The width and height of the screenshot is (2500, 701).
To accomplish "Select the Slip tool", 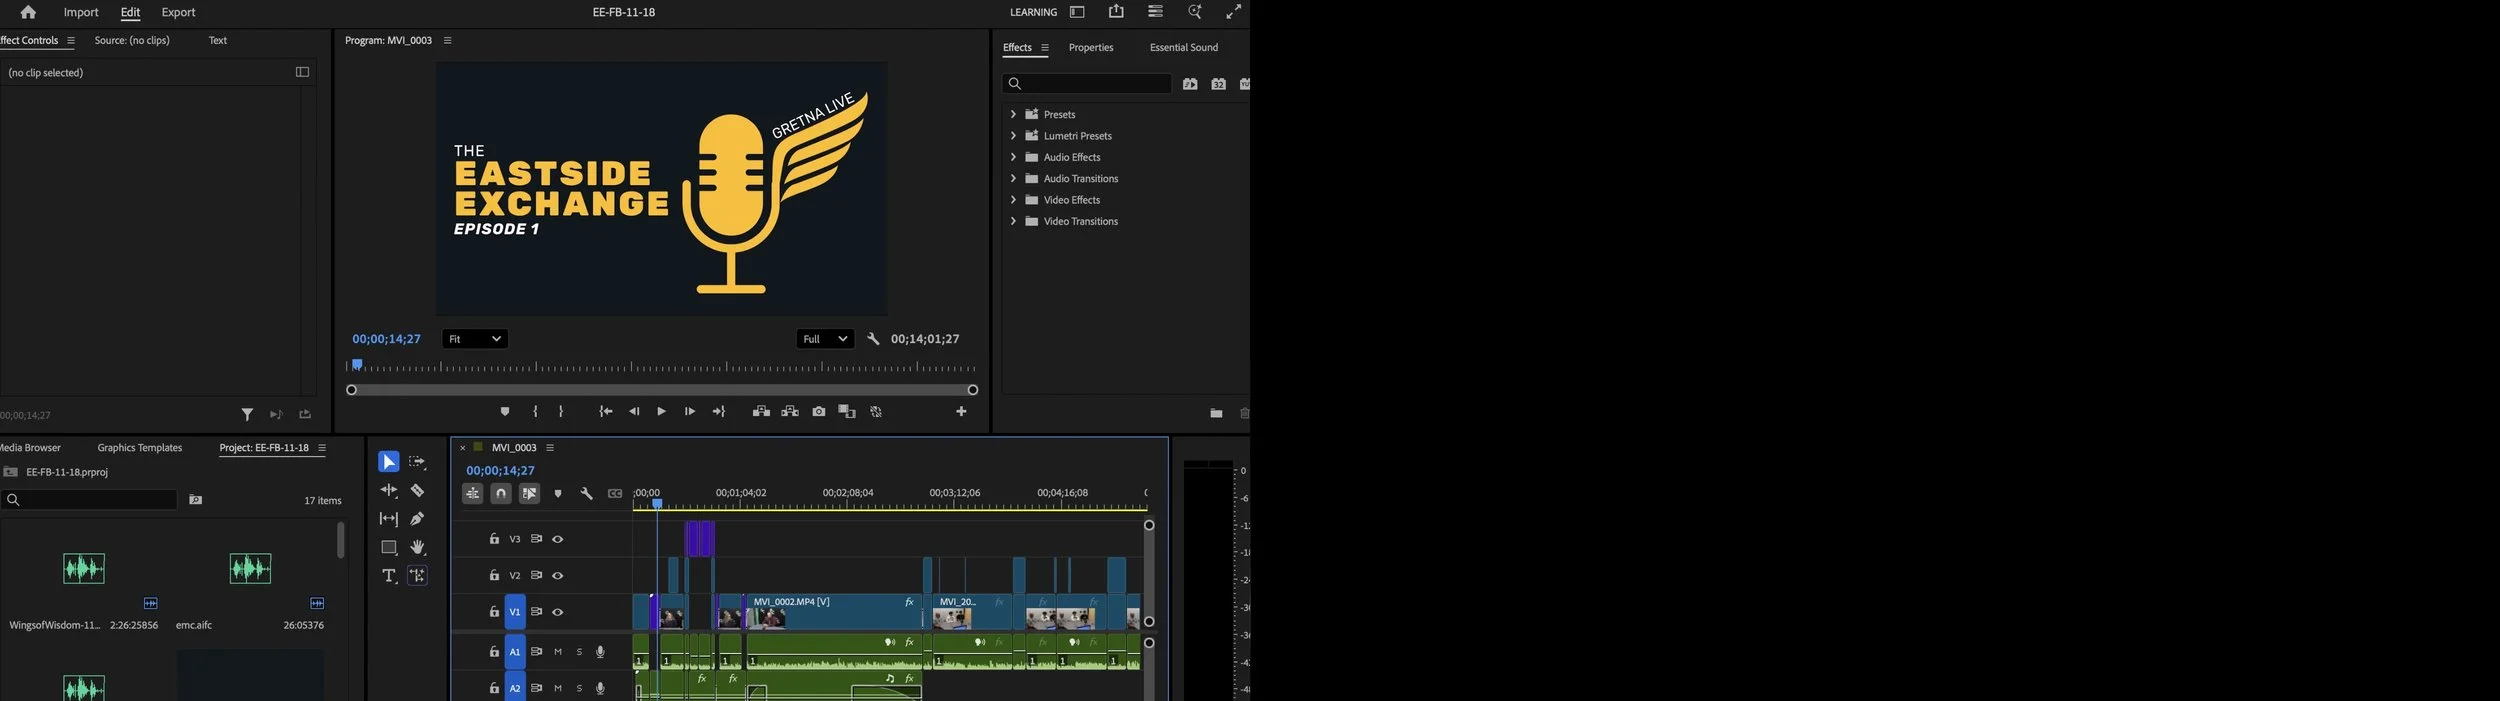I will pyautogui.click(x=388, y=519).
